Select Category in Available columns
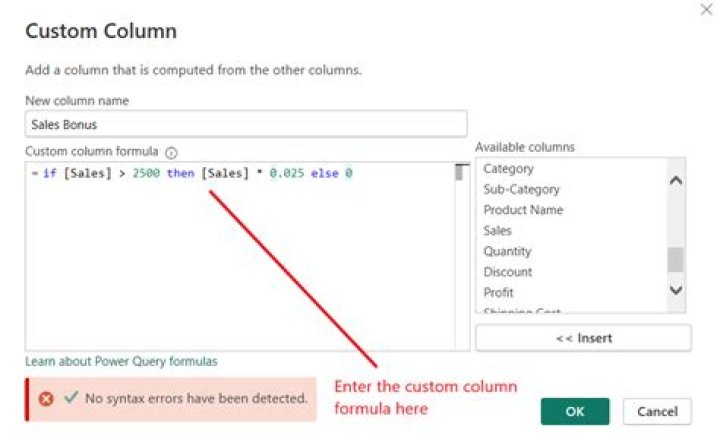 (508, 169)
